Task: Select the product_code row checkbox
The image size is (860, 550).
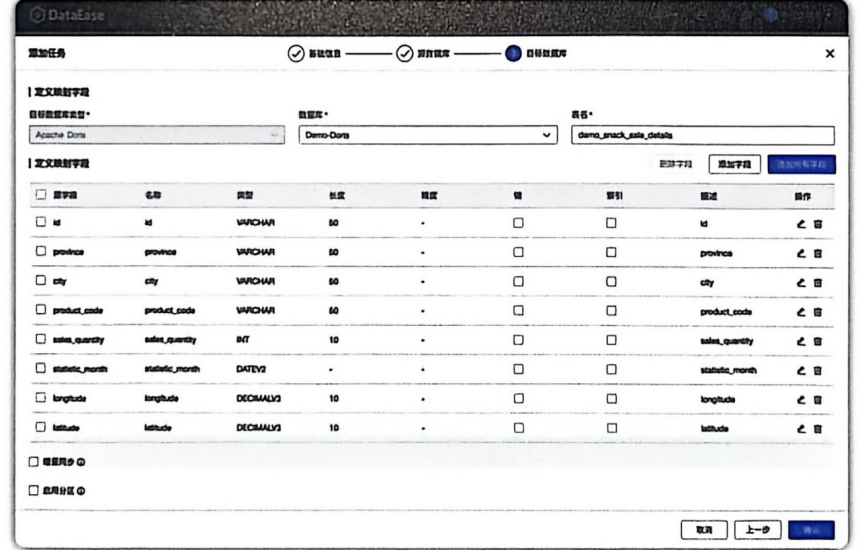Action: 41,309
